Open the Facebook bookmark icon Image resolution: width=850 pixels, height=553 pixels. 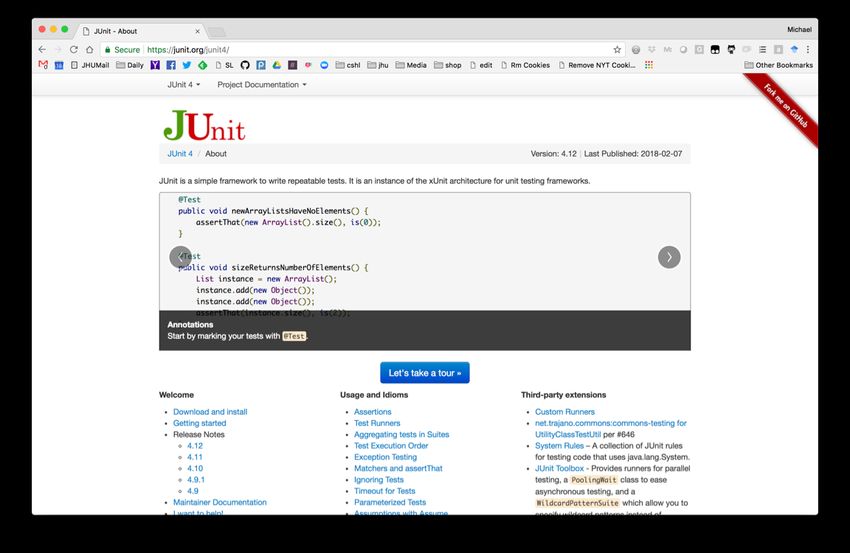tap(171, 65)
